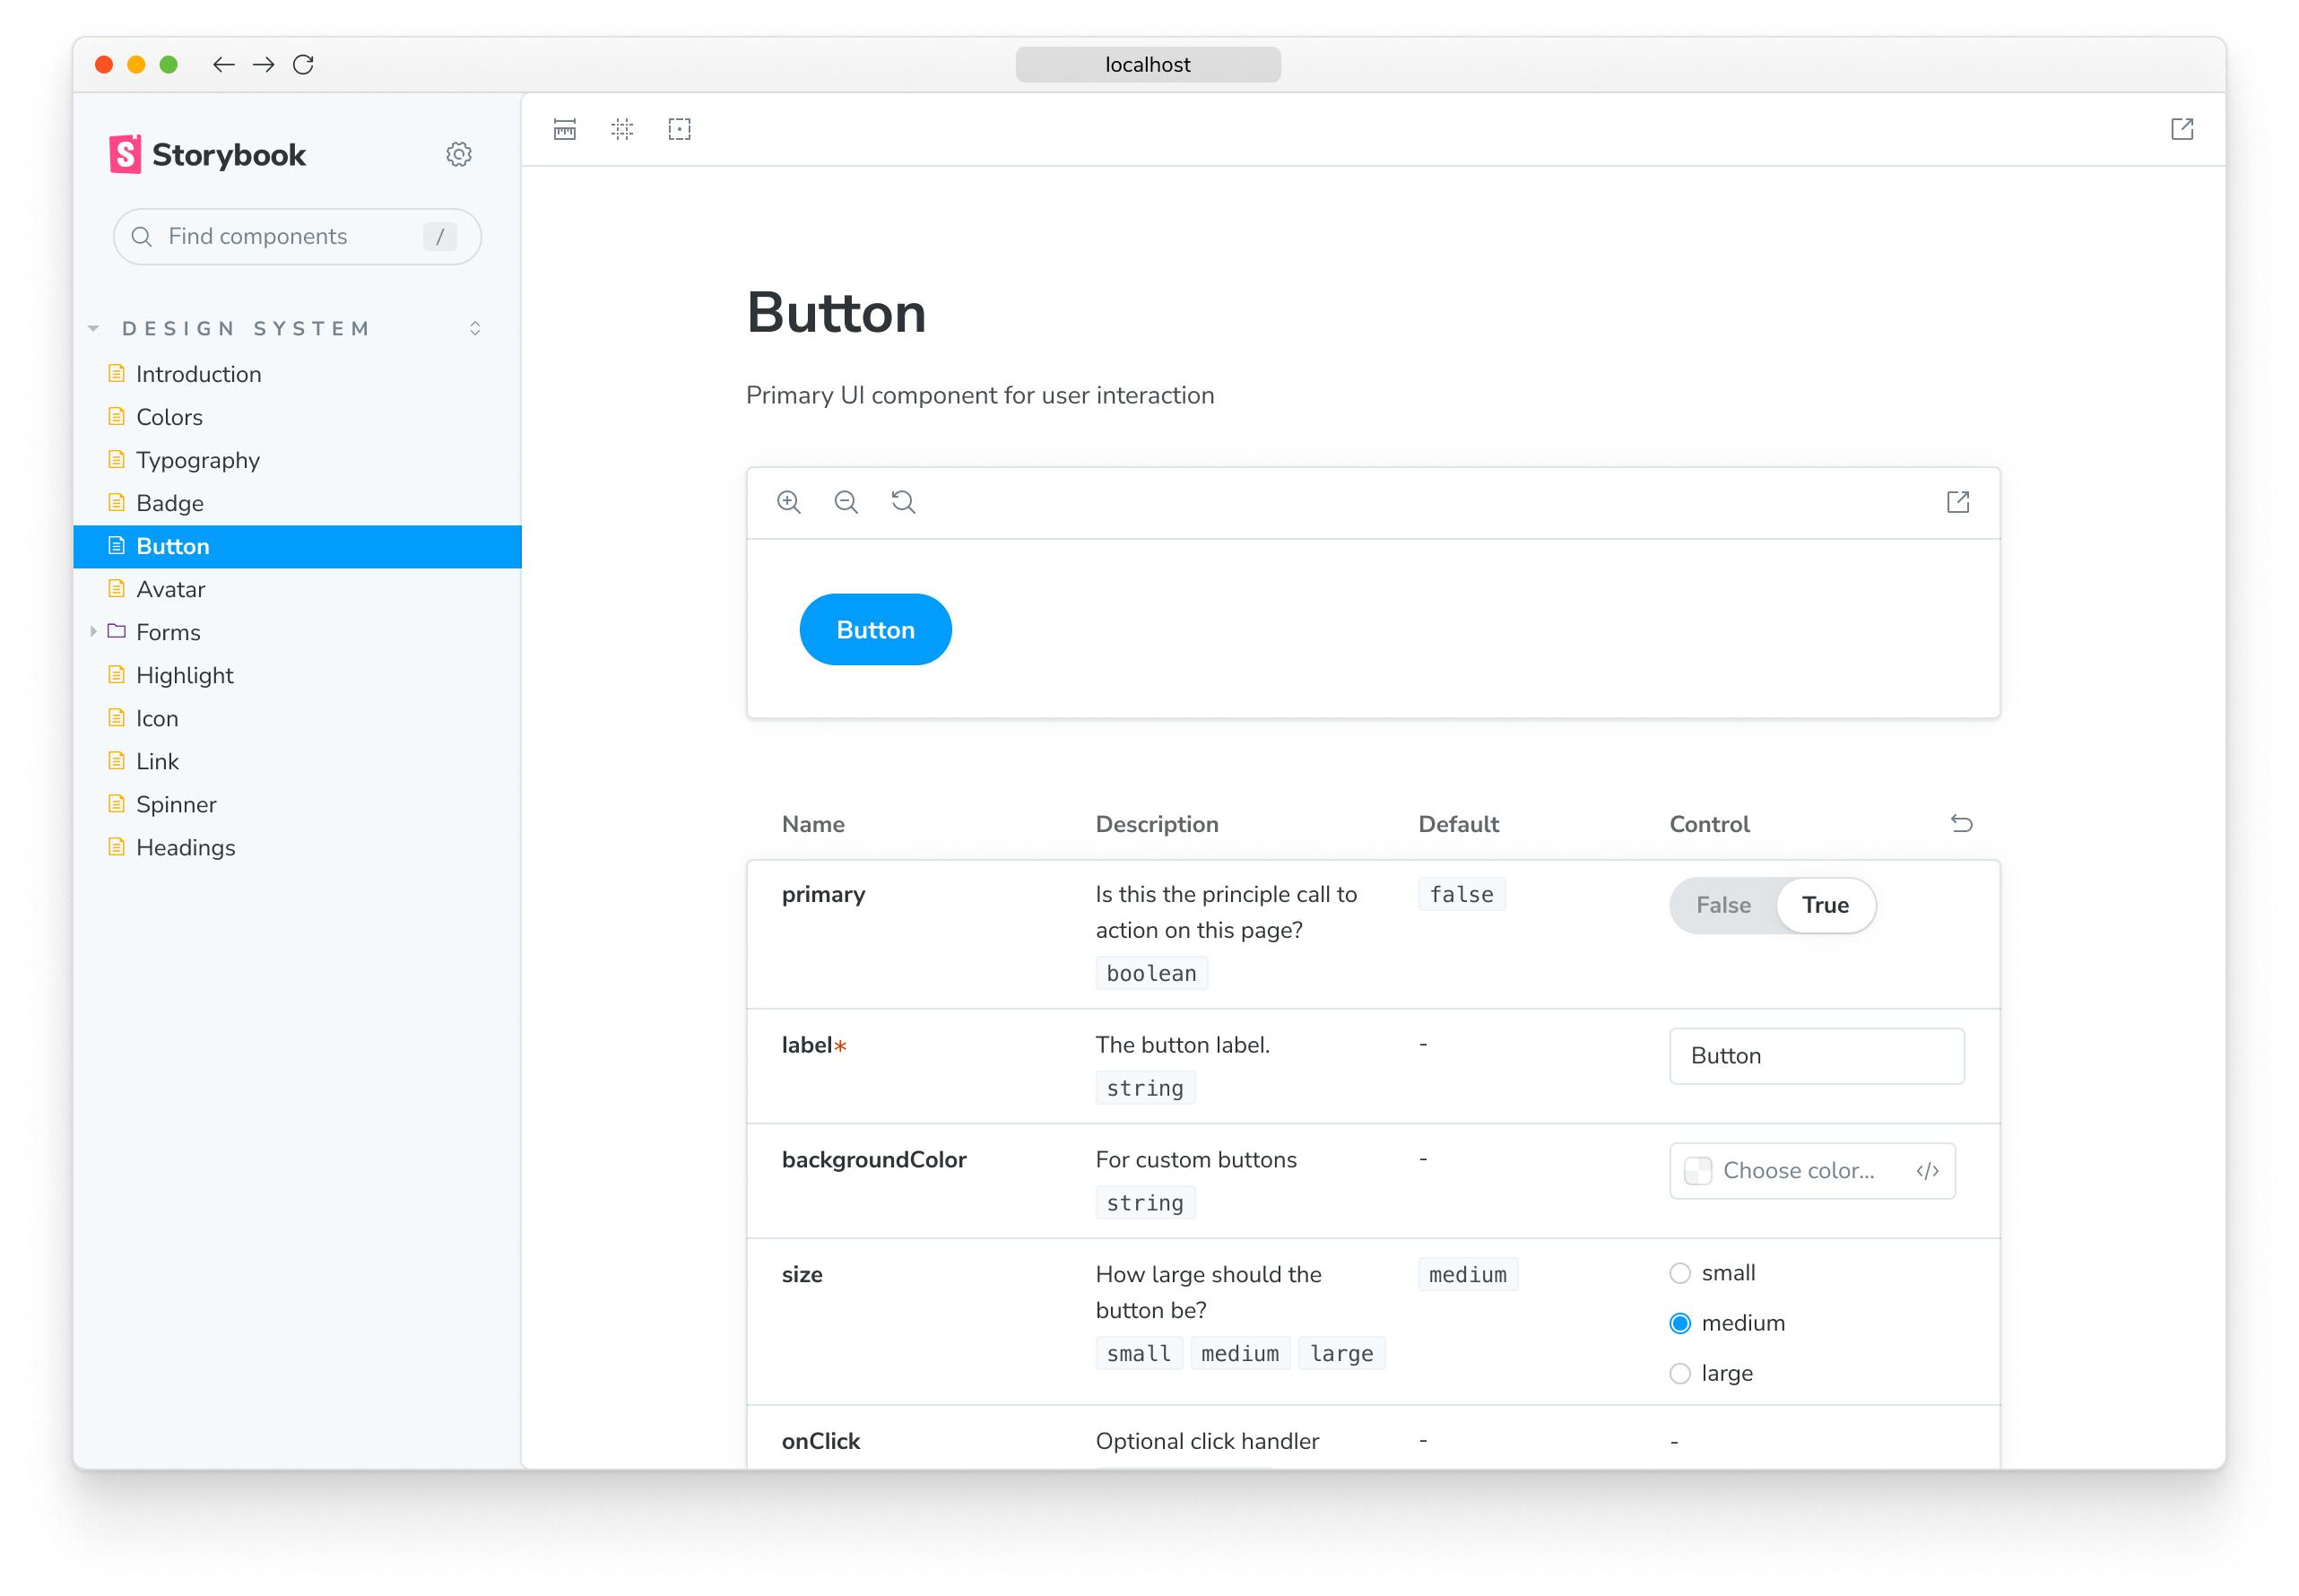Reset all controls with the undo arrow
The height and width of the screenshot is (1596, 2299).
1962,823
